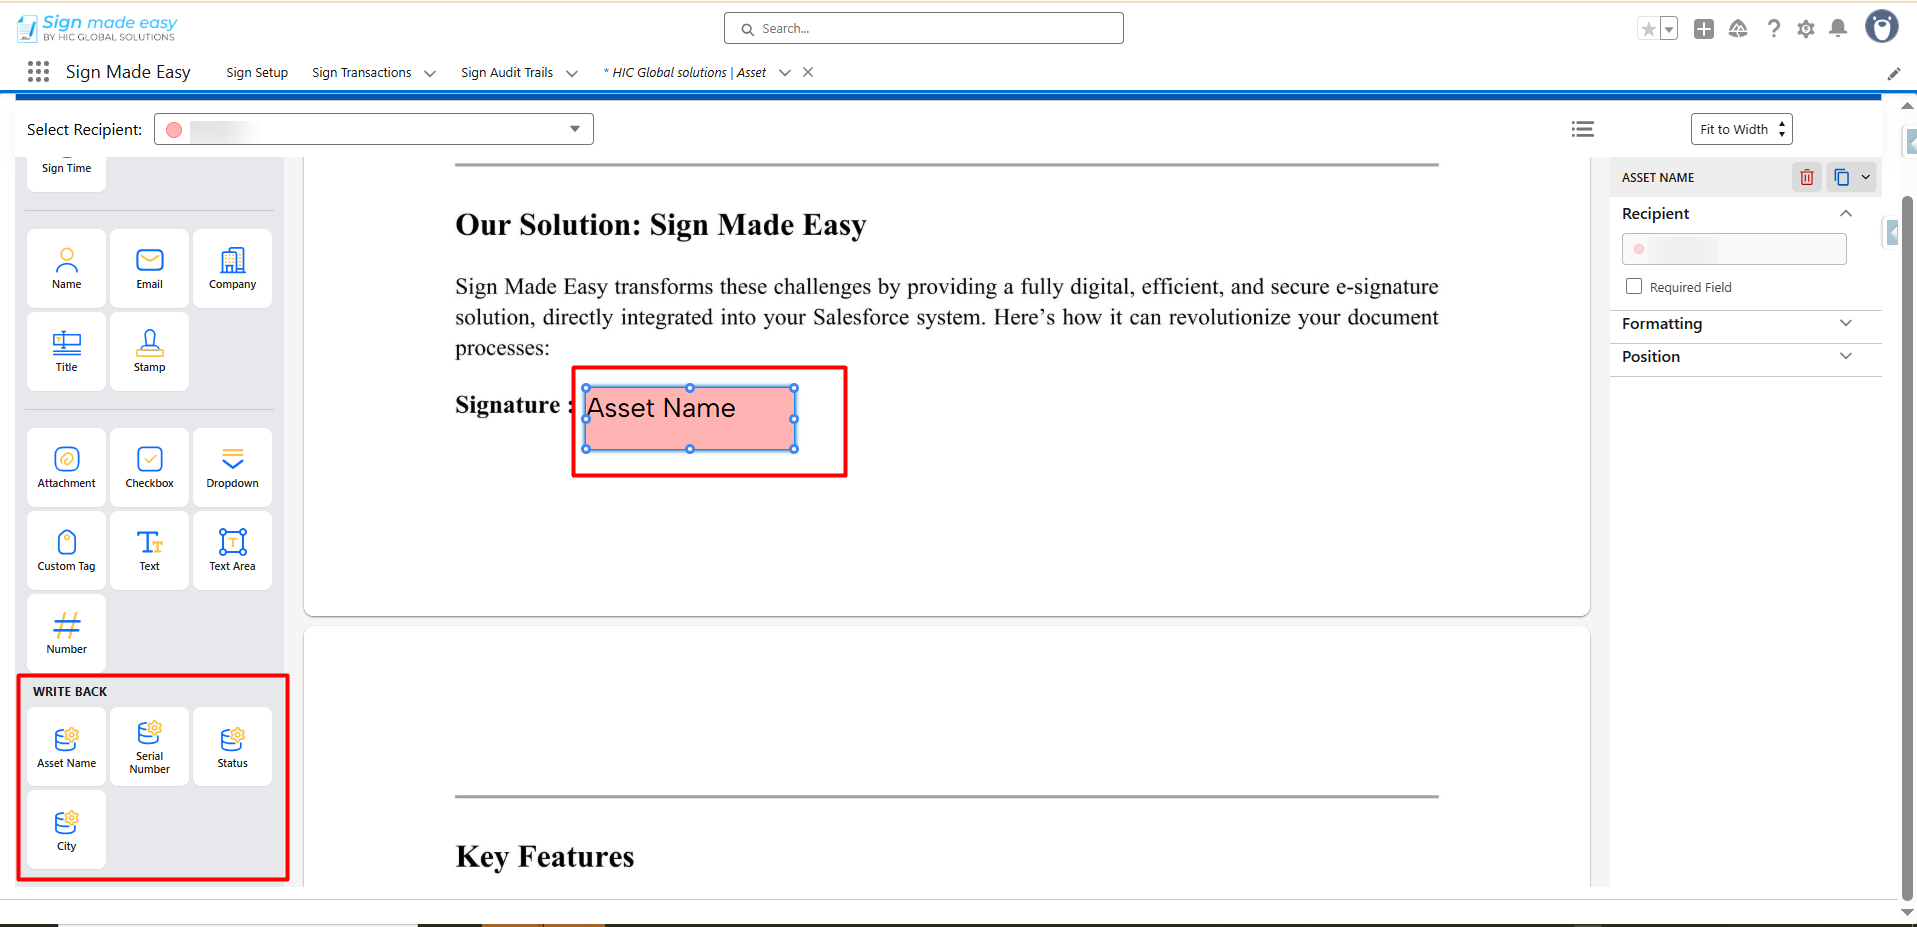Screen dimensions: 1917x927
Task: Open the Sign Audit Trails dropdown arrow
Action: 572,73
